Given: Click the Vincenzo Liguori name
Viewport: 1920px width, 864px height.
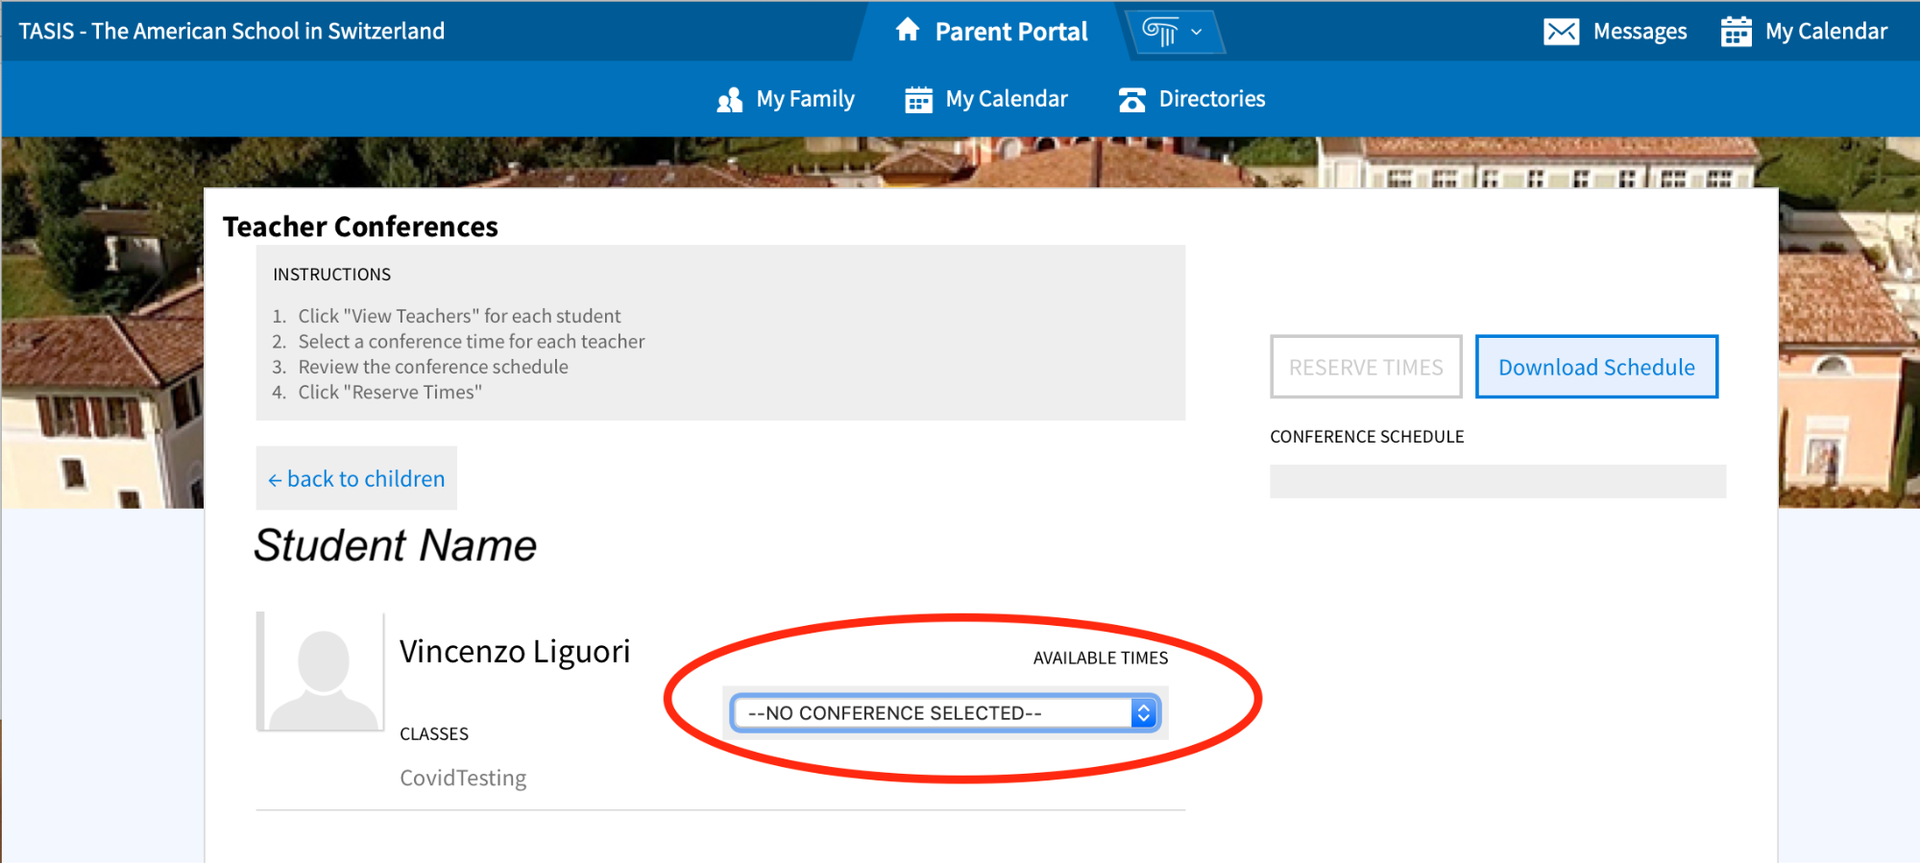Looking at the screenshot, I should pyautogui.click(x=515, y=651).
